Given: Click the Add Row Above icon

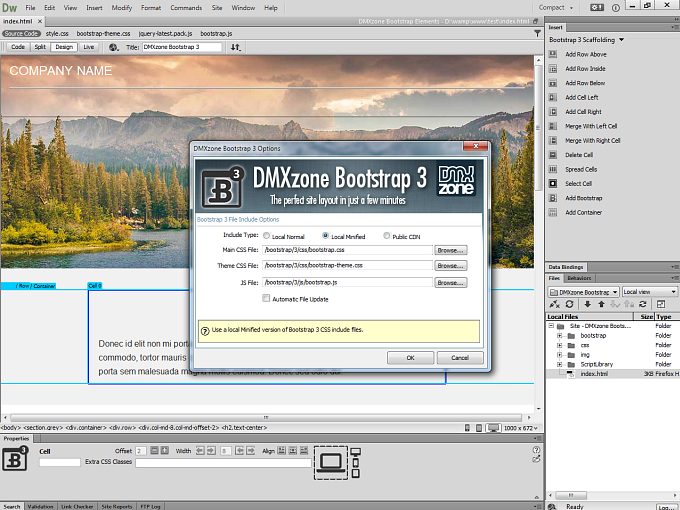Looking at the screenshot, I should tap(553, 54).
